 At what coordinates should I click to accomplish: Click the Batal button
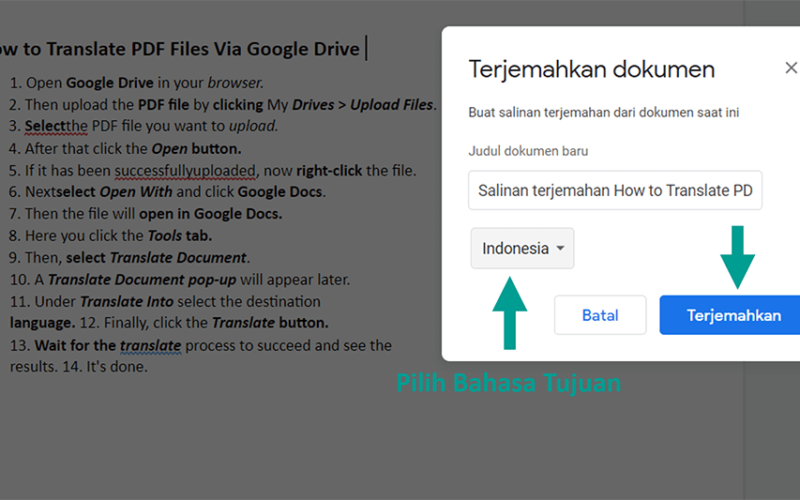[x=600, y=315]
